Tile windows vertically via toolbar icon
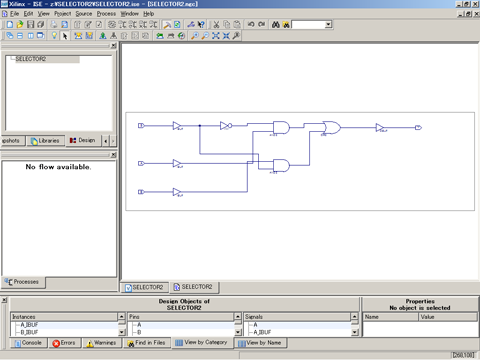 pyautogui.click(x=31, y=36)
